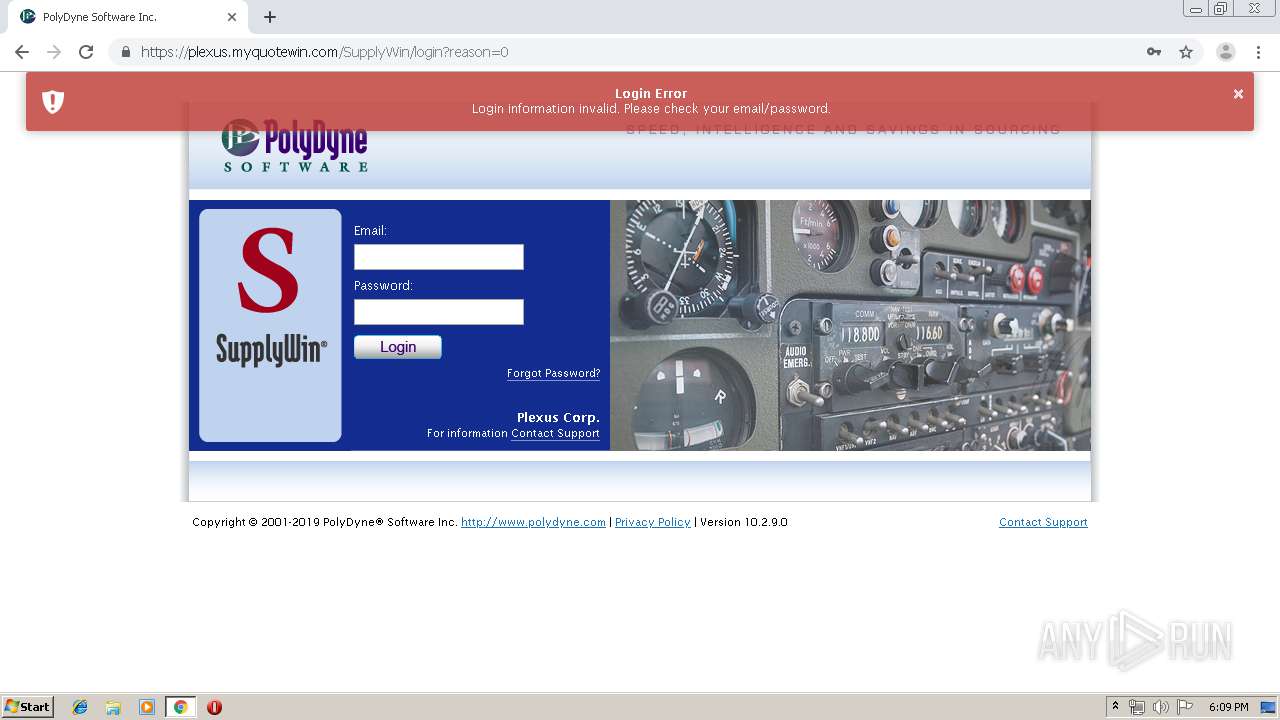Click the SupplyWin logo panel
This screenshot has height=720, width=1280.
pyautogui.click(x=270, y=325)
